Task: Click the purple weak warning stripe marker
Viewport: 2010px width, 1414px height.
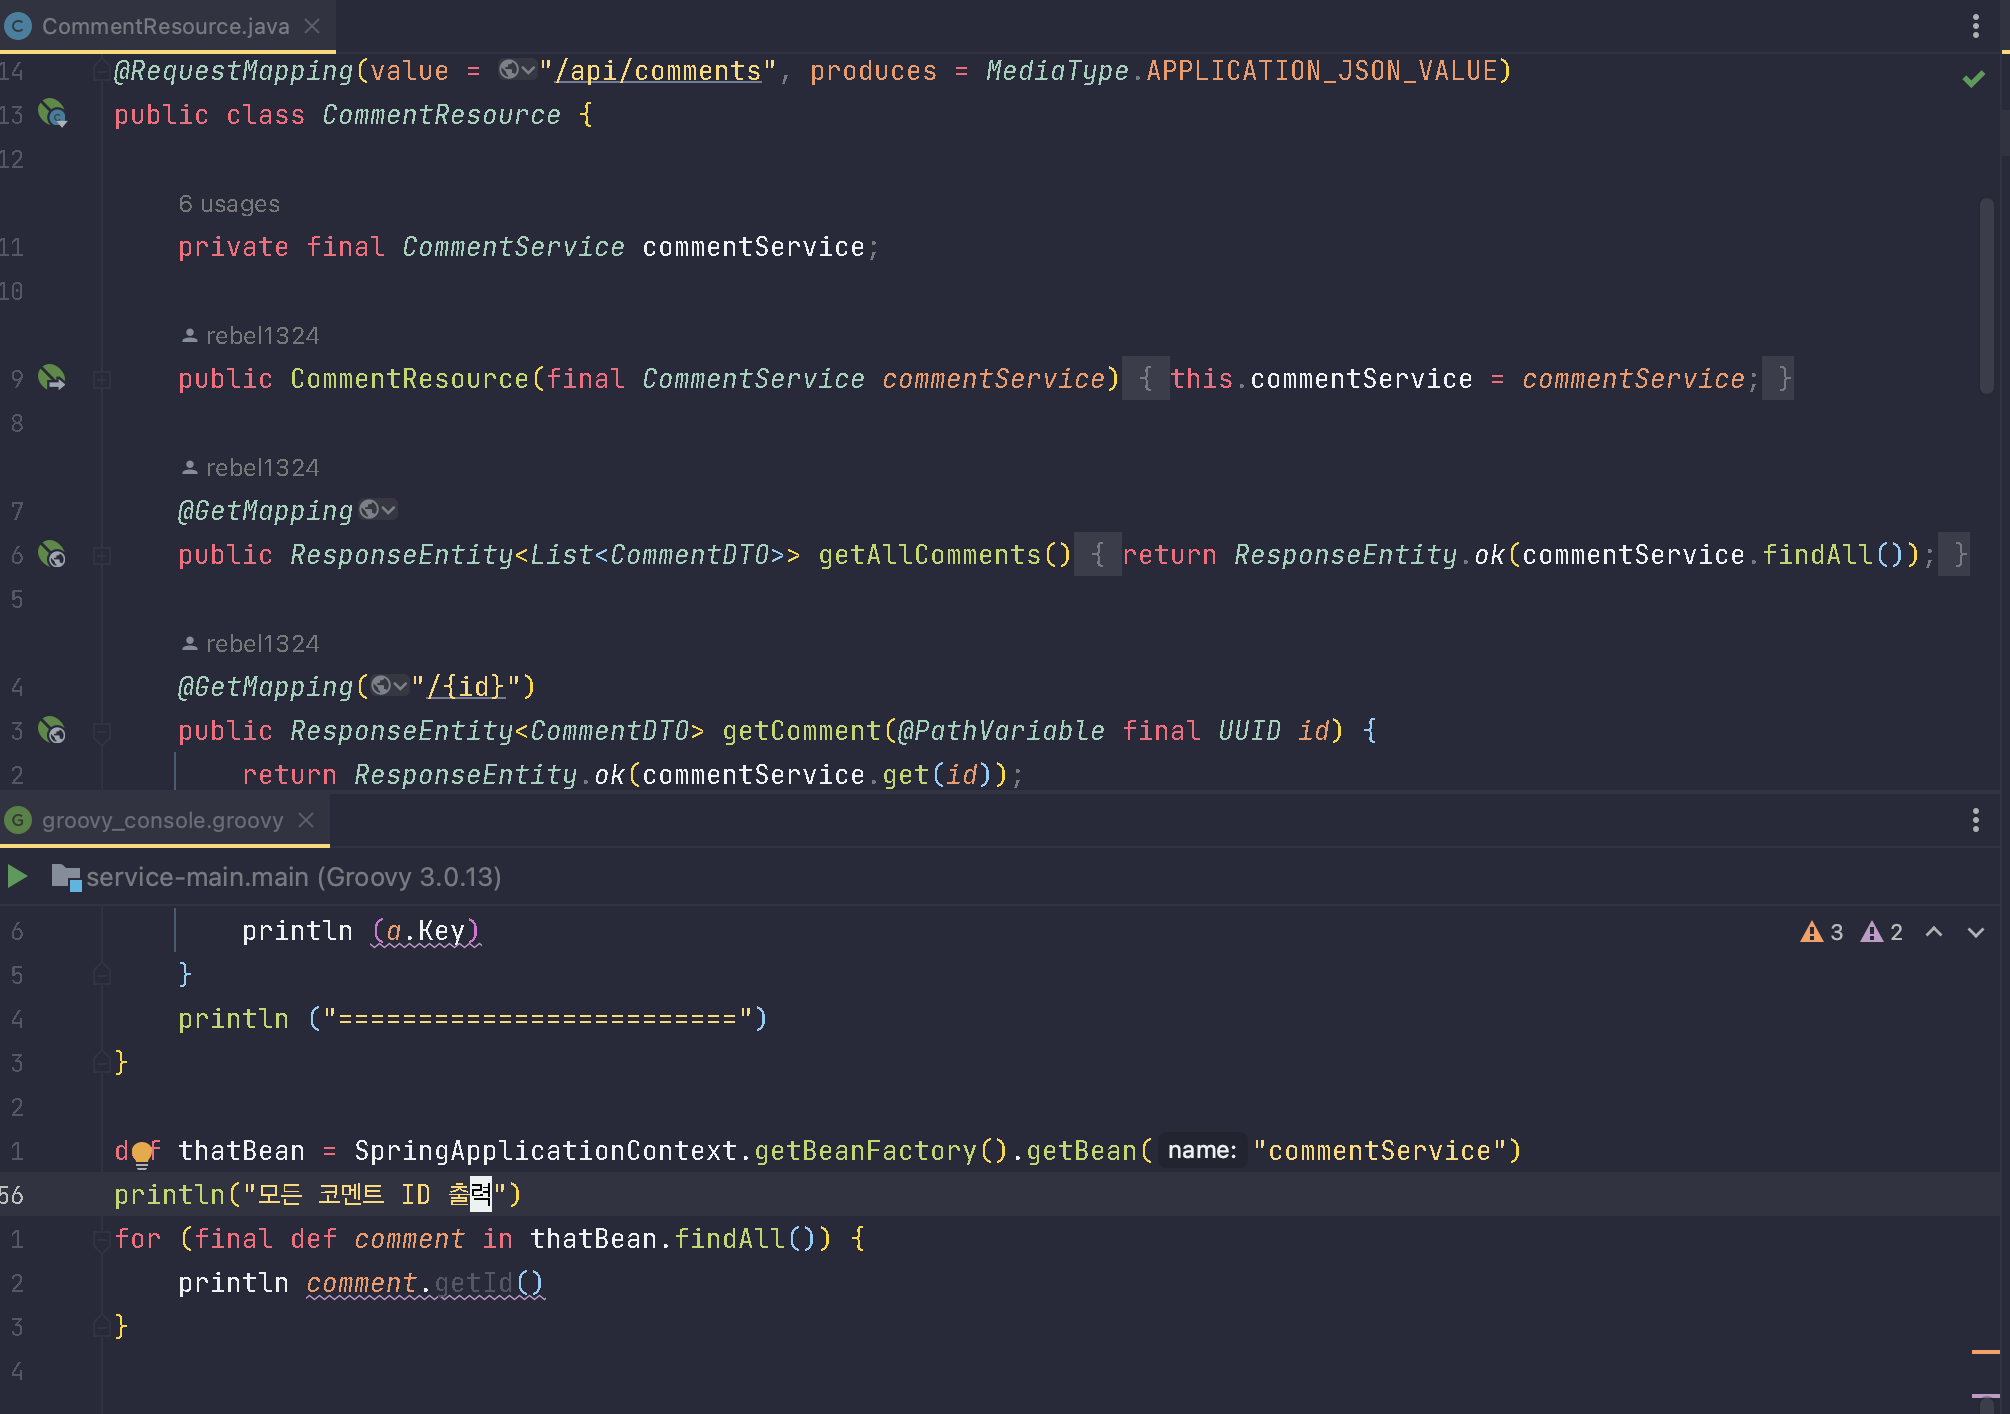Action: (x=1985, y=1396)
